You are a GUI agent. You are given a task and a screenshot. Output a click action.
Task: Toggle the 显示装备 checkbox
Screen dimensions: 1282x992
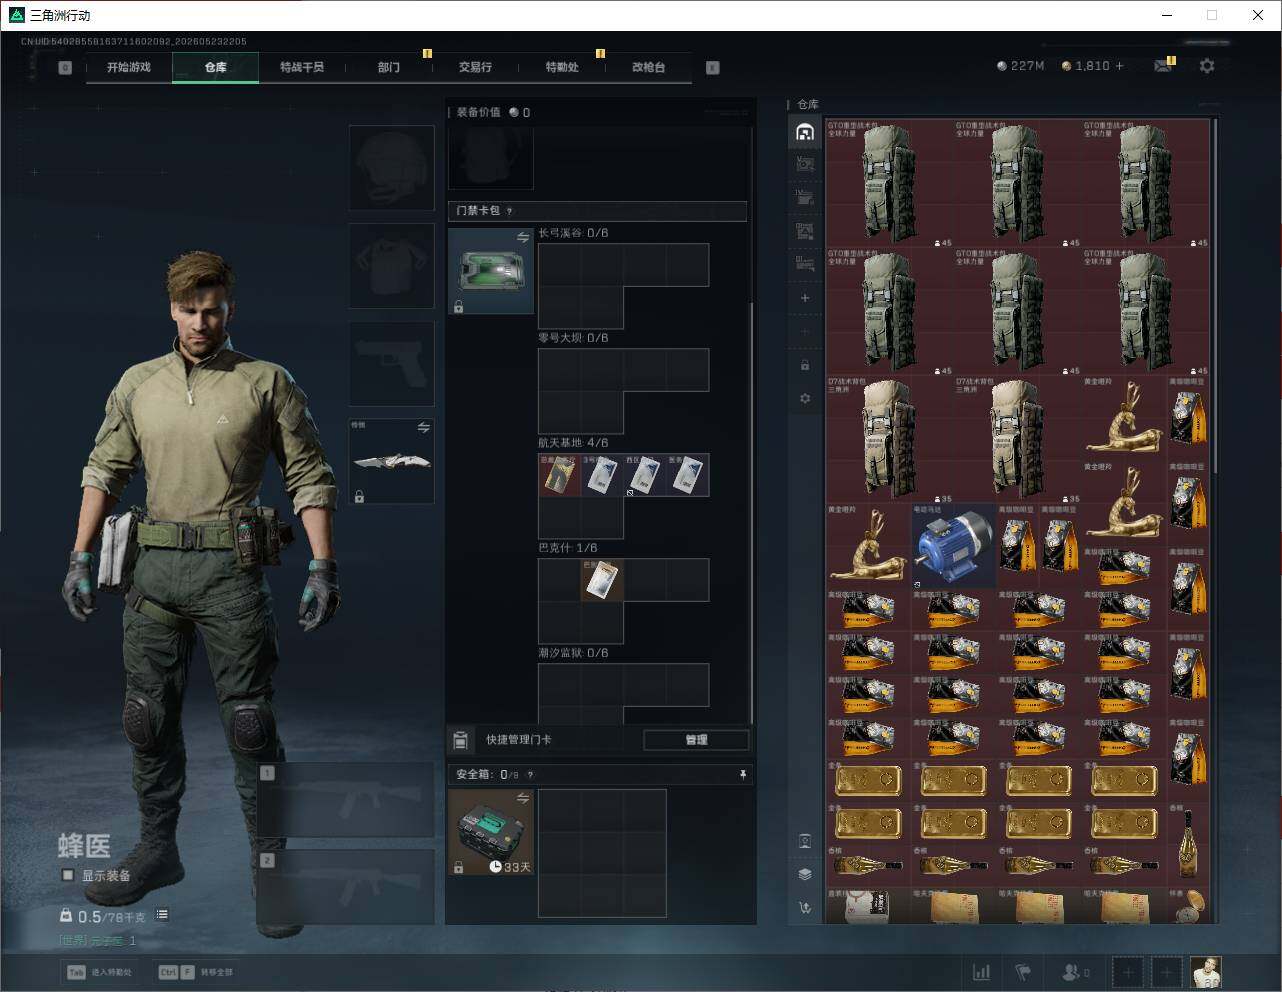[x=68, y=875]
